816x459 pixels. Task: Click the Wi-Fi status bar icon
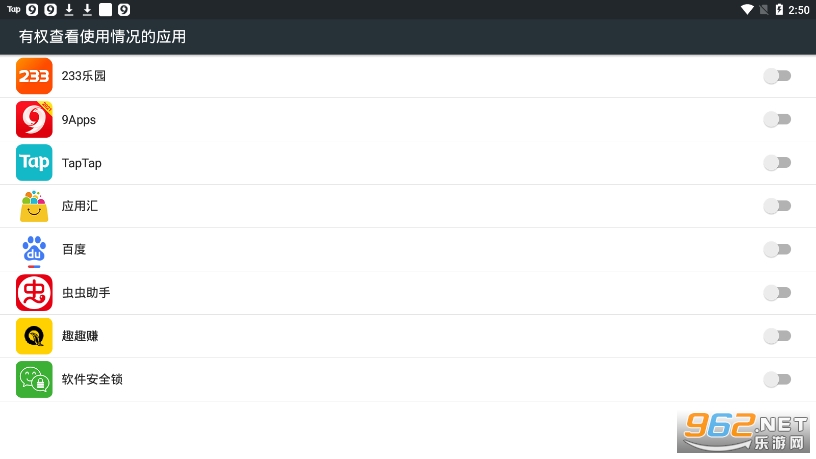[747, 10]
